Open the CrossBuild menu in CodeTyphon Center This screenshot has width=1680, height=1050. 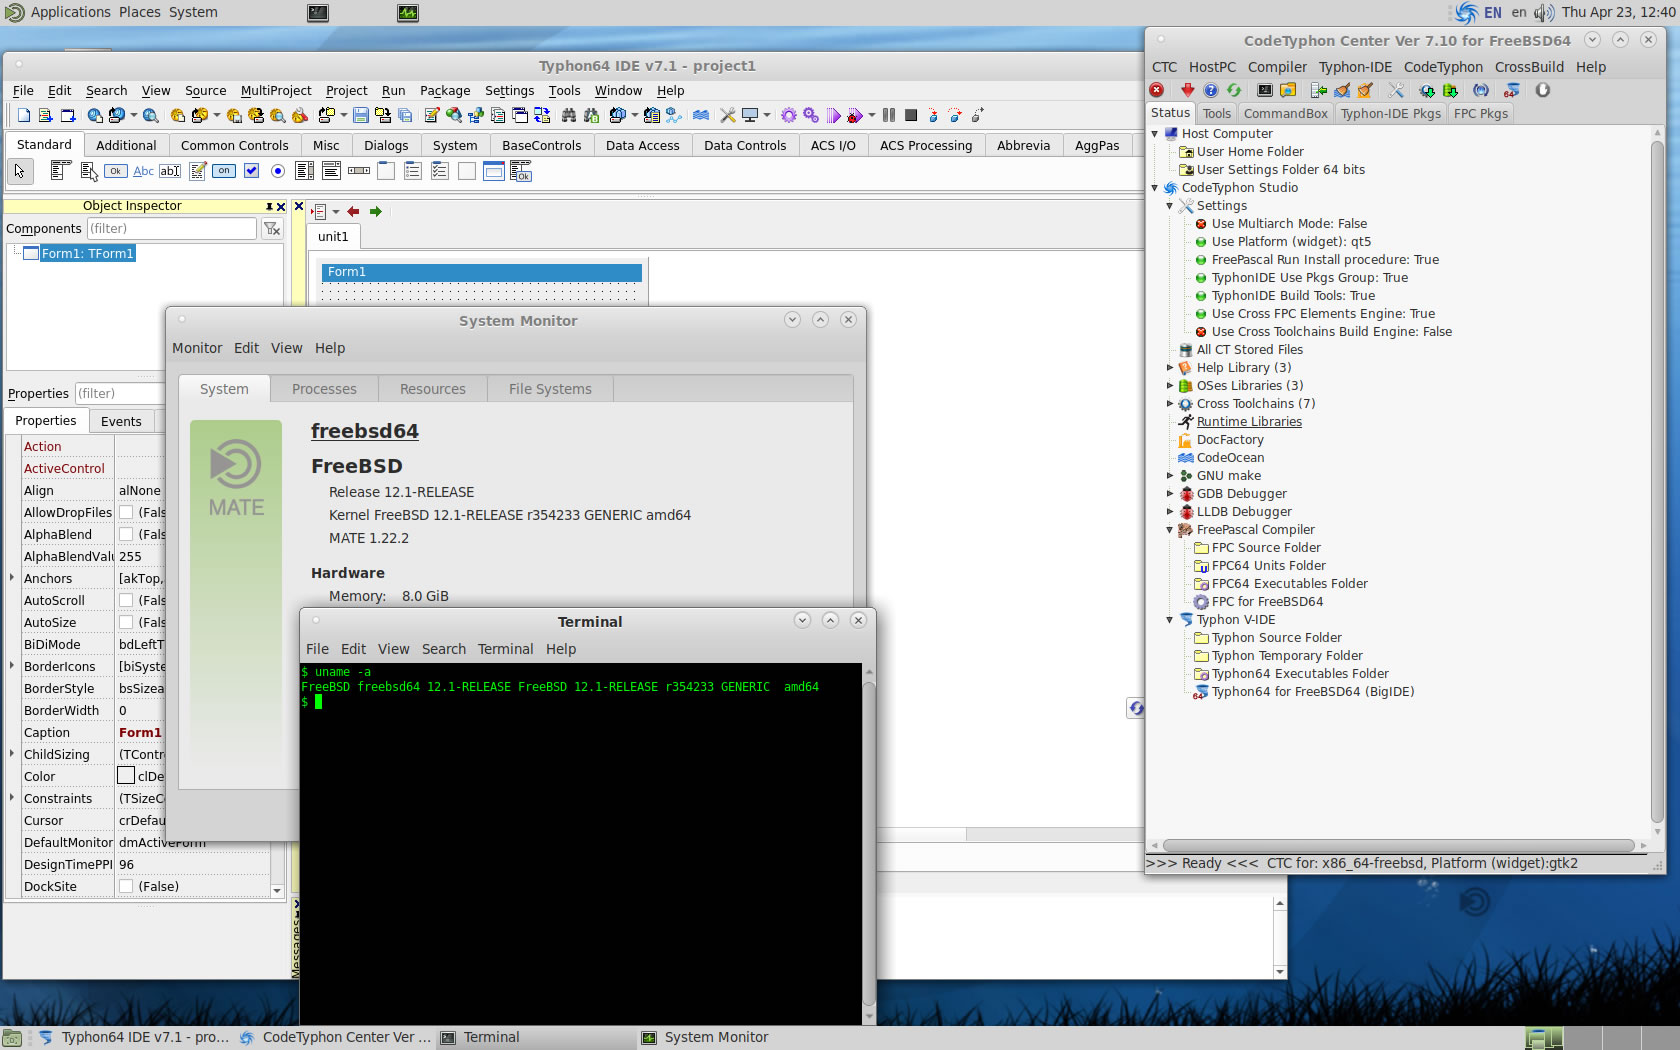(x=1529, y=67)
